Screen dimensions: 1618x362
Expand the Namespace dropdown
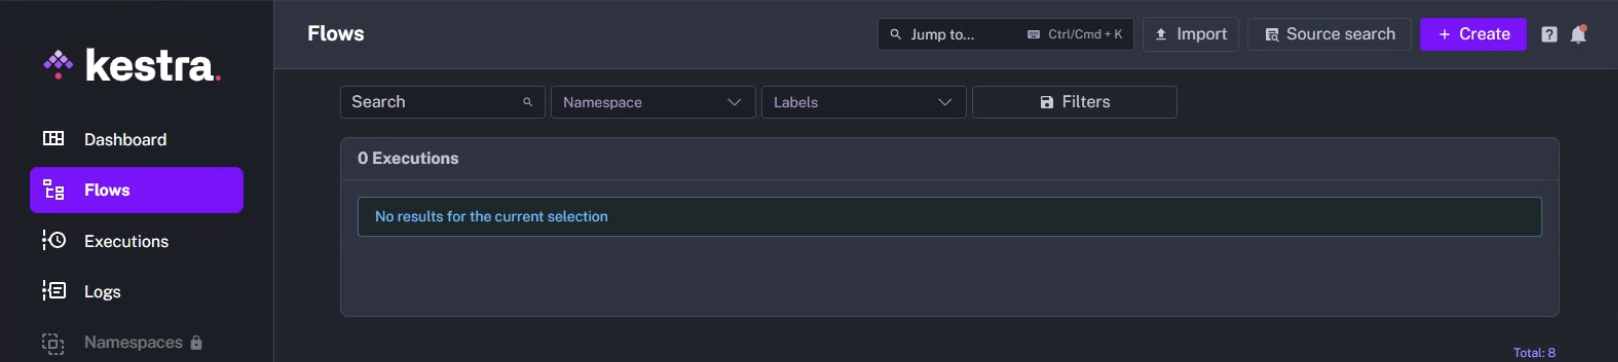(652, 102)
